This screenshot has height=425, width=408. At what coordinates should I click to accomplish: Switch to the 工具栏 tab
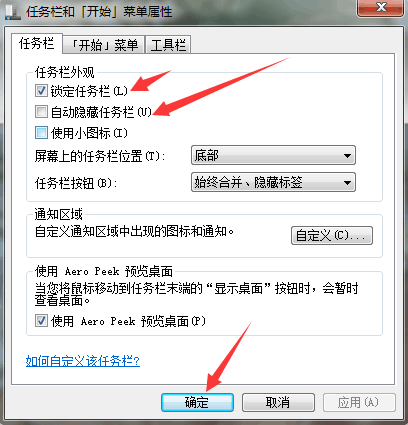[168, 45]
